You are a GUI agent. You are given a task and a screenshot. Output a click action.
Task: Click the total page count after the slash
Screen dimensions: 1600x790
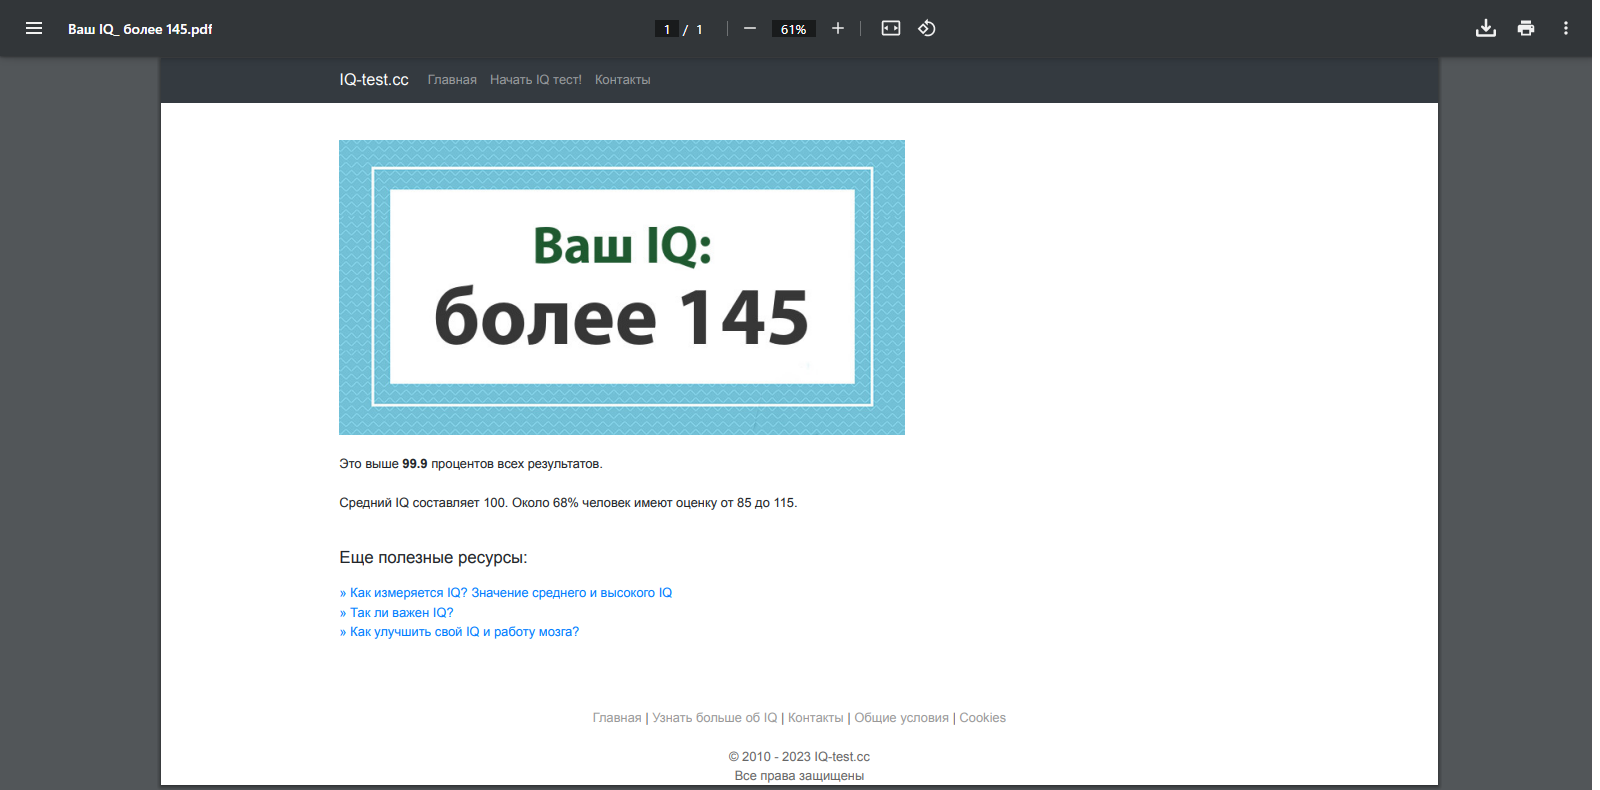700,29
